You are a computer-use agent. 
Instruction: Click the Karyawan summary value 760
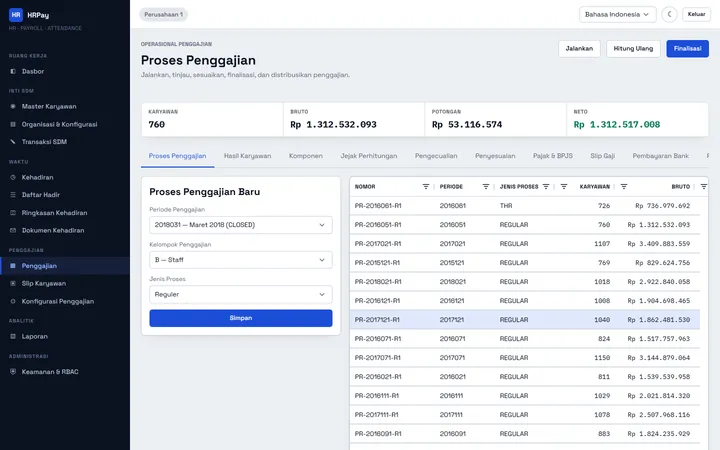pyautogui.click(x=157, y=124)
